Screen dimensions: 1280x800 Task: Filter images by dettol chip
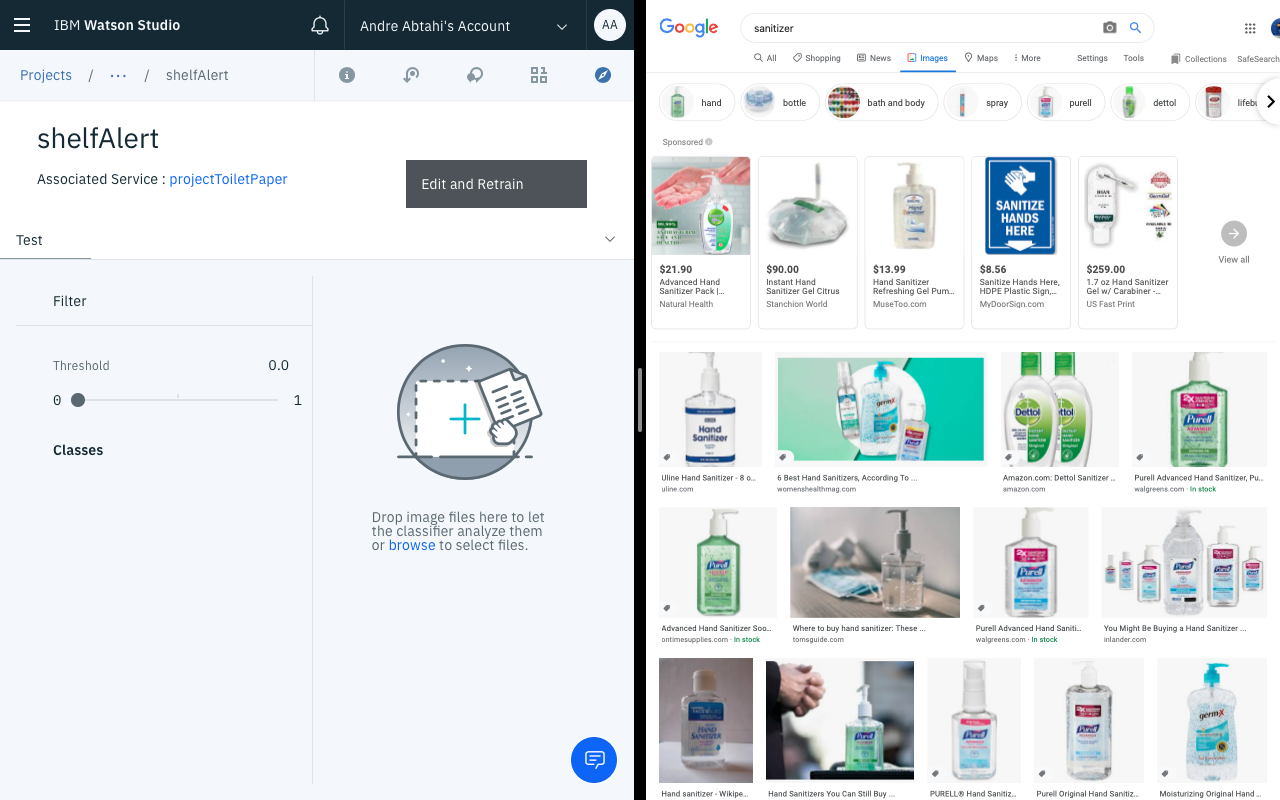point(1151,102)
